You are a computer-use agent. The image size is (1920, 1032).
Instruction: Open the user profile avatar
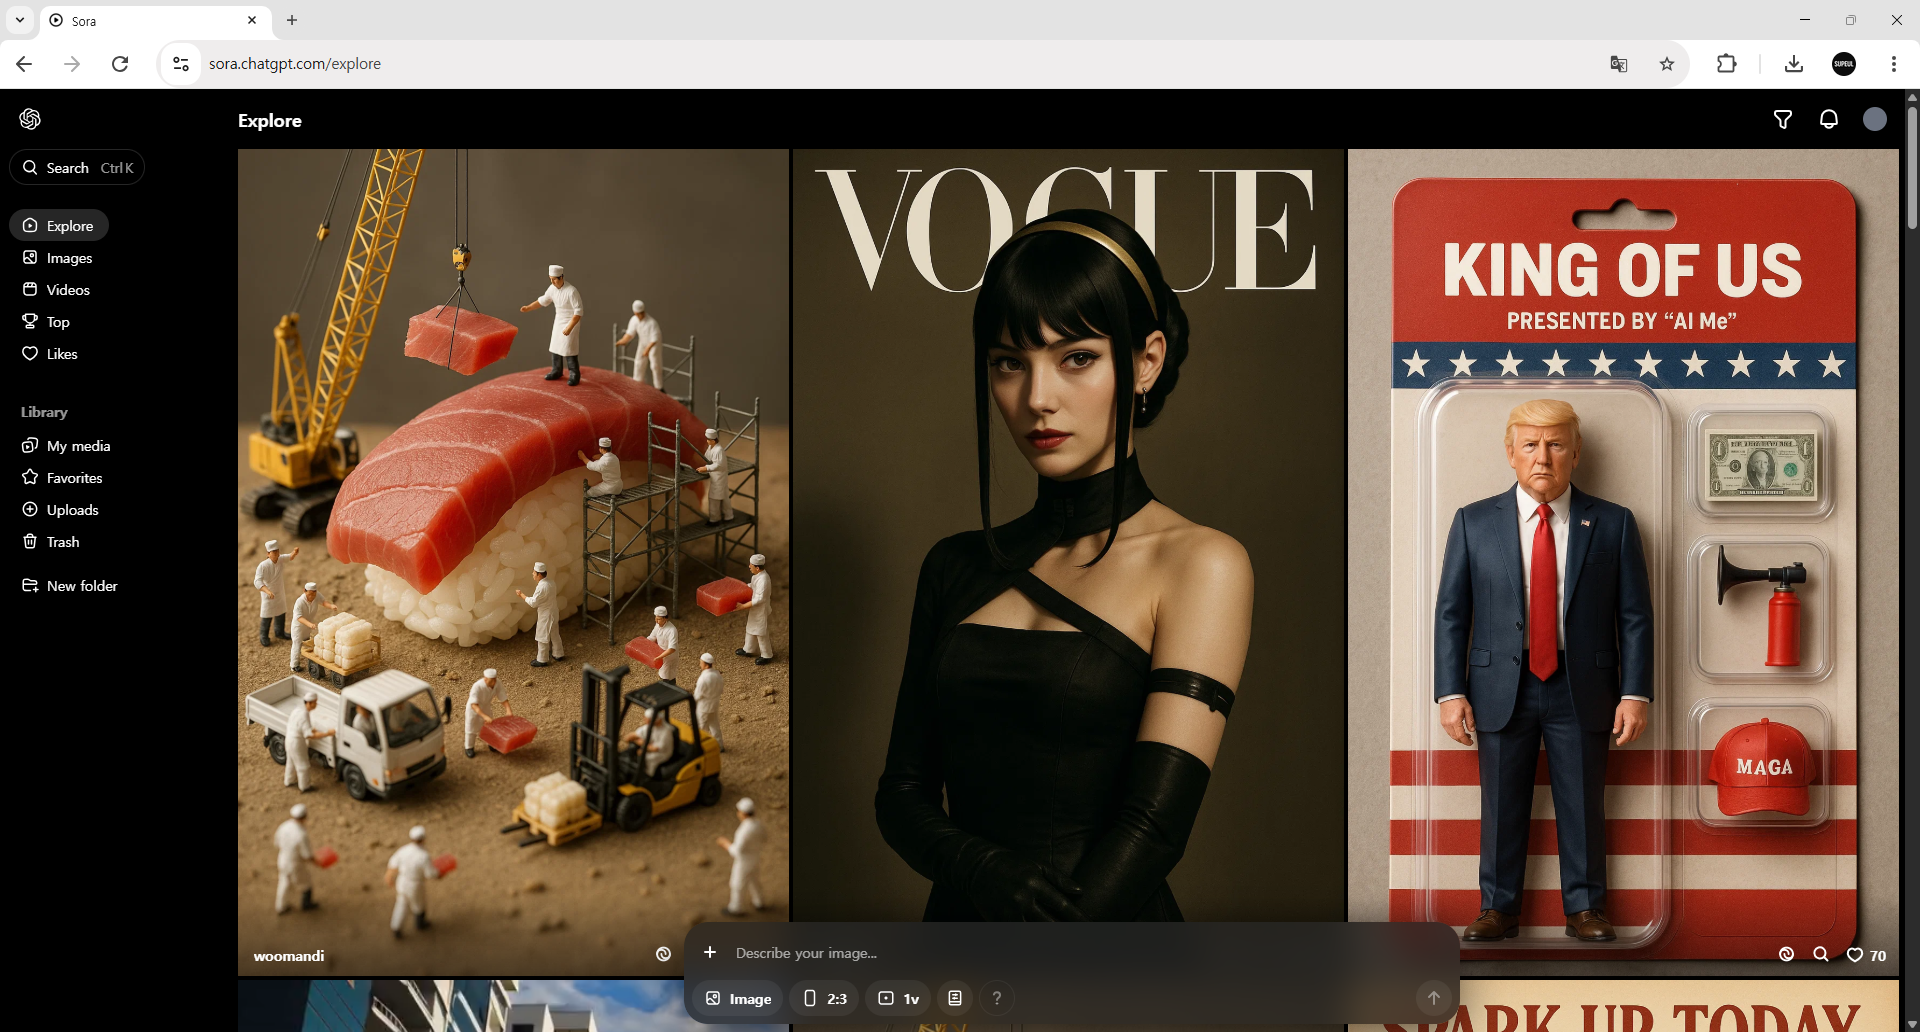point(1875,120)
